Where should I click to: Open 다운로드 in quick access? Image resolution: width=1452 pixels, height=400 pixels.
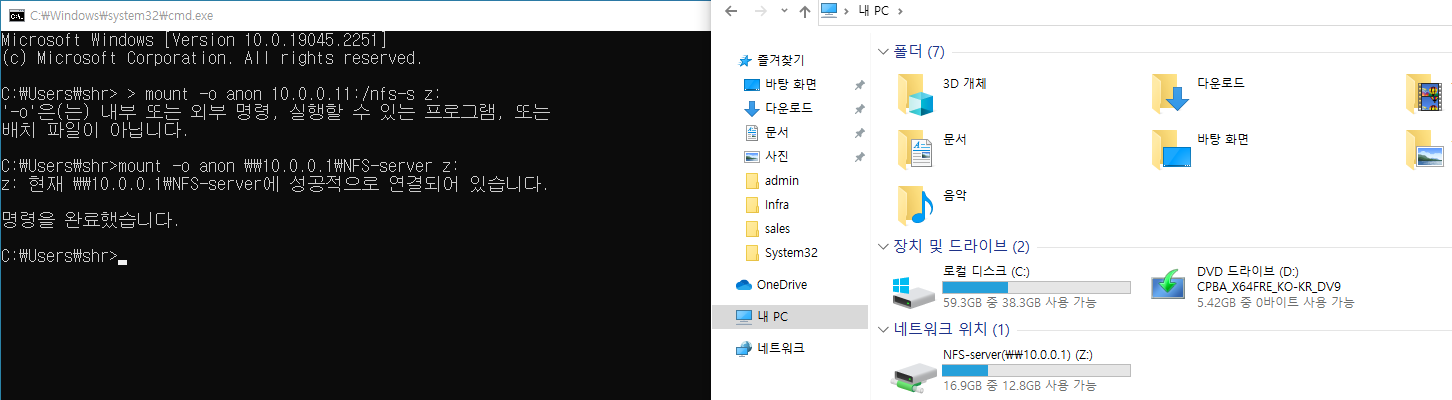click(x=789, y=108)
